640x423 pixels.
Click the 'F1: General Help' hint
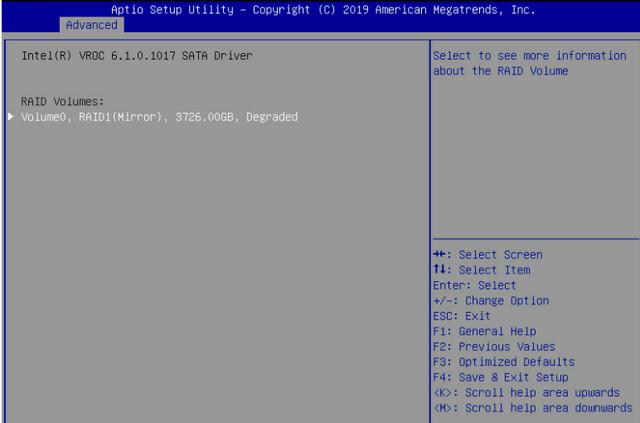click(x=484, y=332)
